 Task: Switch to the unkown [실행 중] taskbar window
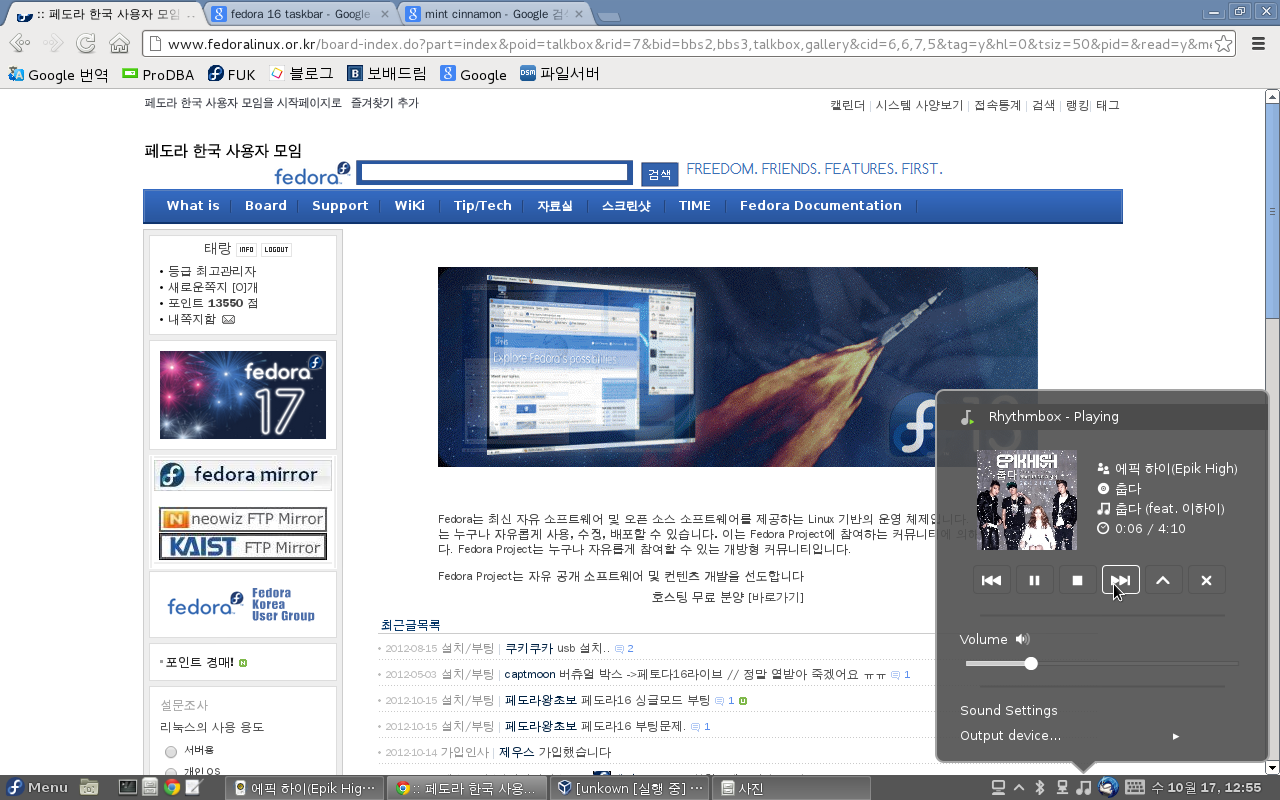pyautogui.click(x=630, y=788)
